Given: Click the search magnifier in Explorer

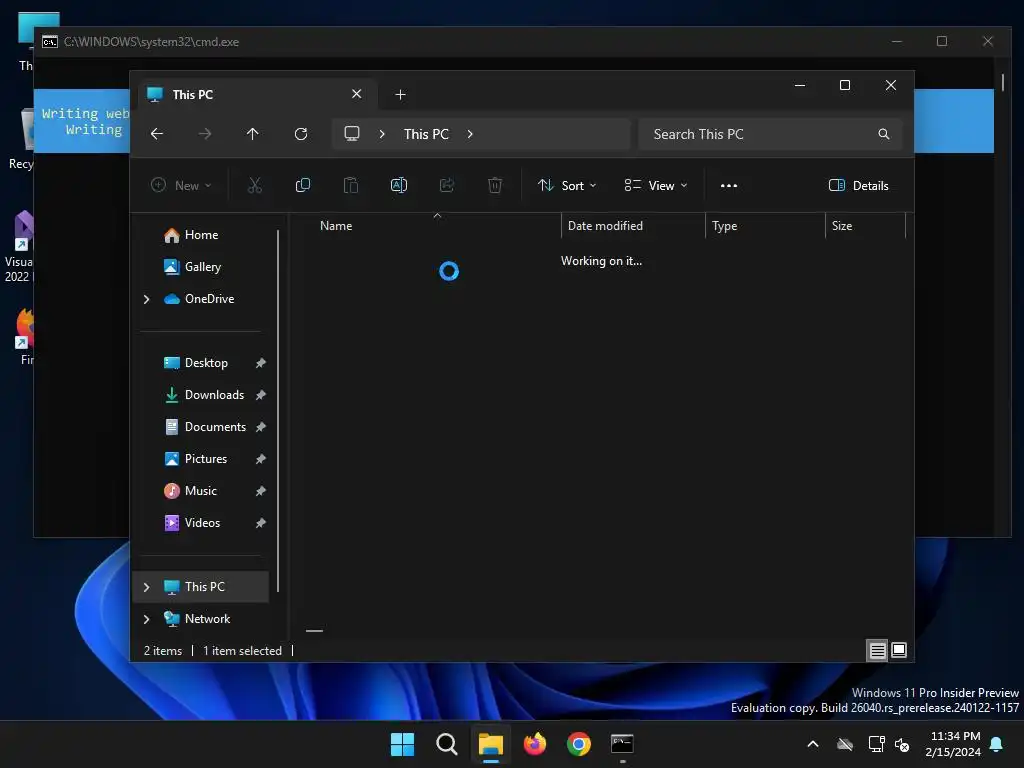Looking at the screenshot, I should [884, 134].
